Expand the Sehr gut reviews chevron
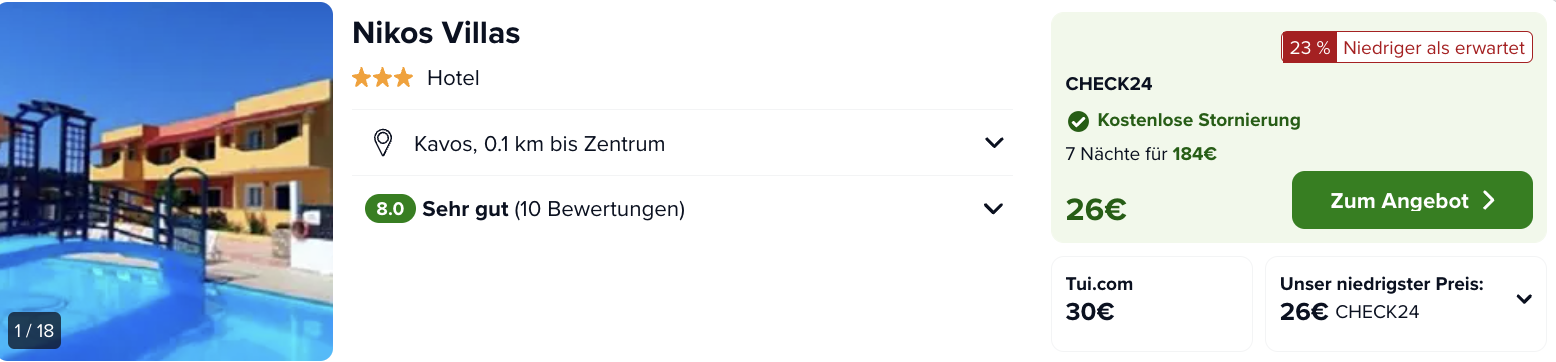The image size is (1556, 362). click(x=993, y=209)
